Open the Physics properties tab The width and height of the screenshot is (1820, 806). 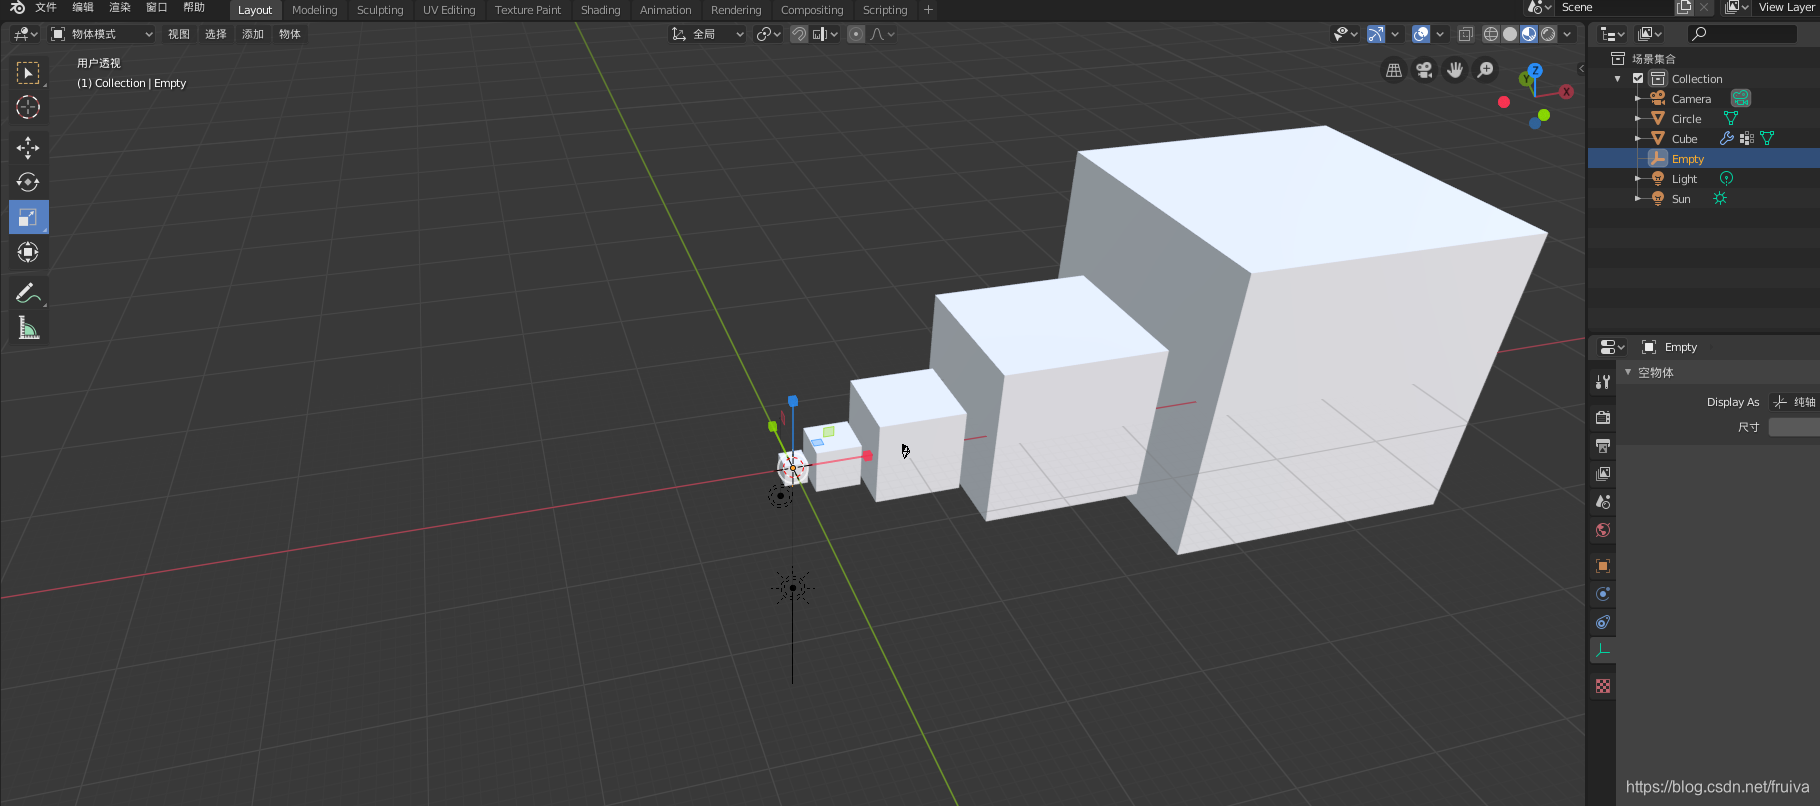coord(1603,594)
